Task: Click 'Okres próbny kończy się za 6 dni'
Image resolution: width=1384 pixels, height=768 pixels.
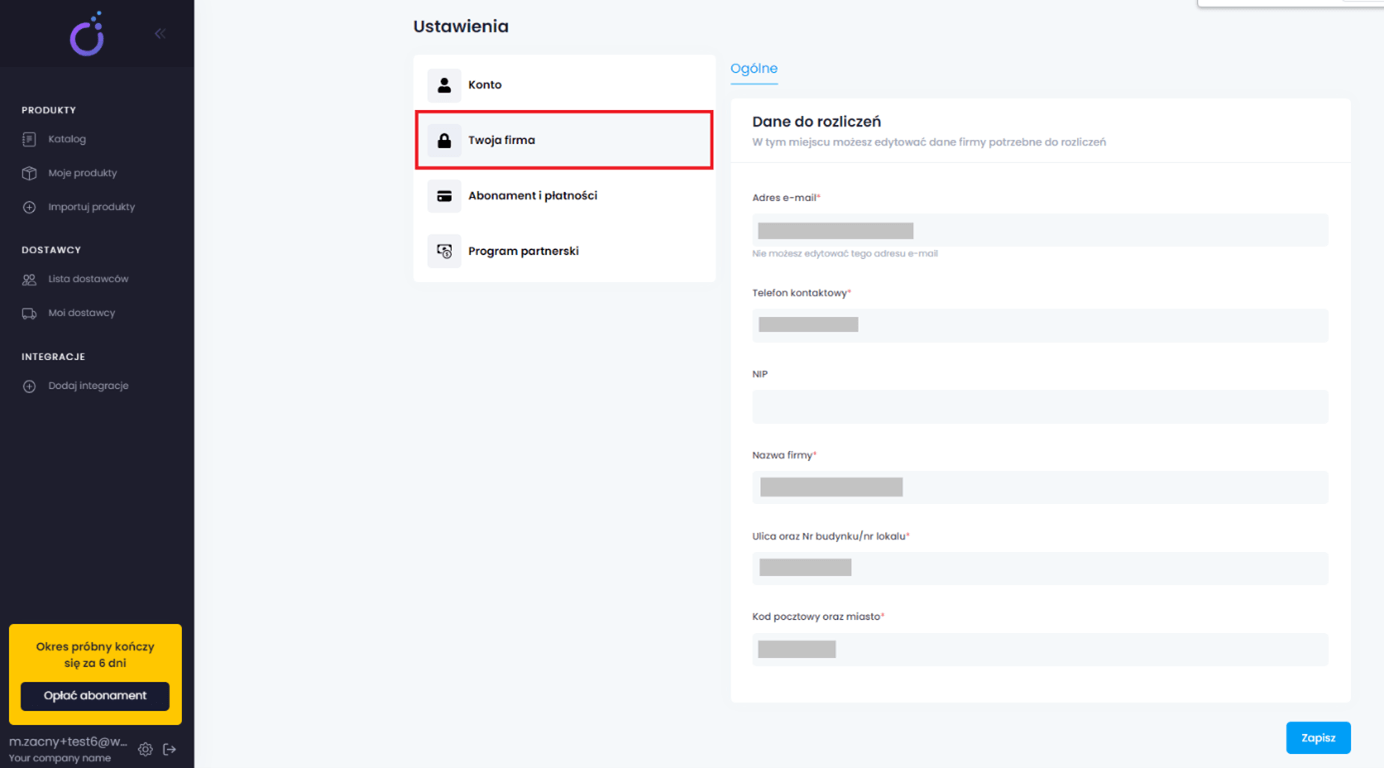Action: (x=95, y=655)
